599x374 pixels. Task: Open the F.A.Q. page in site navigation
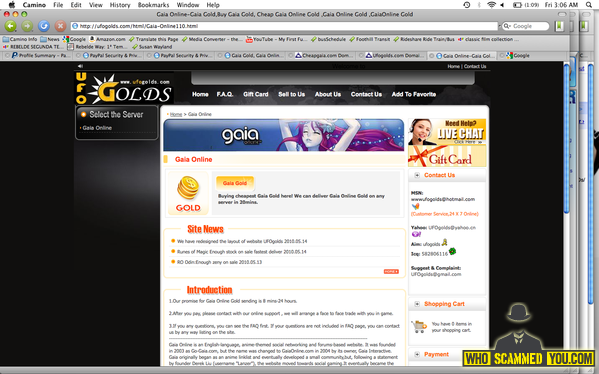tap(225, 94)
